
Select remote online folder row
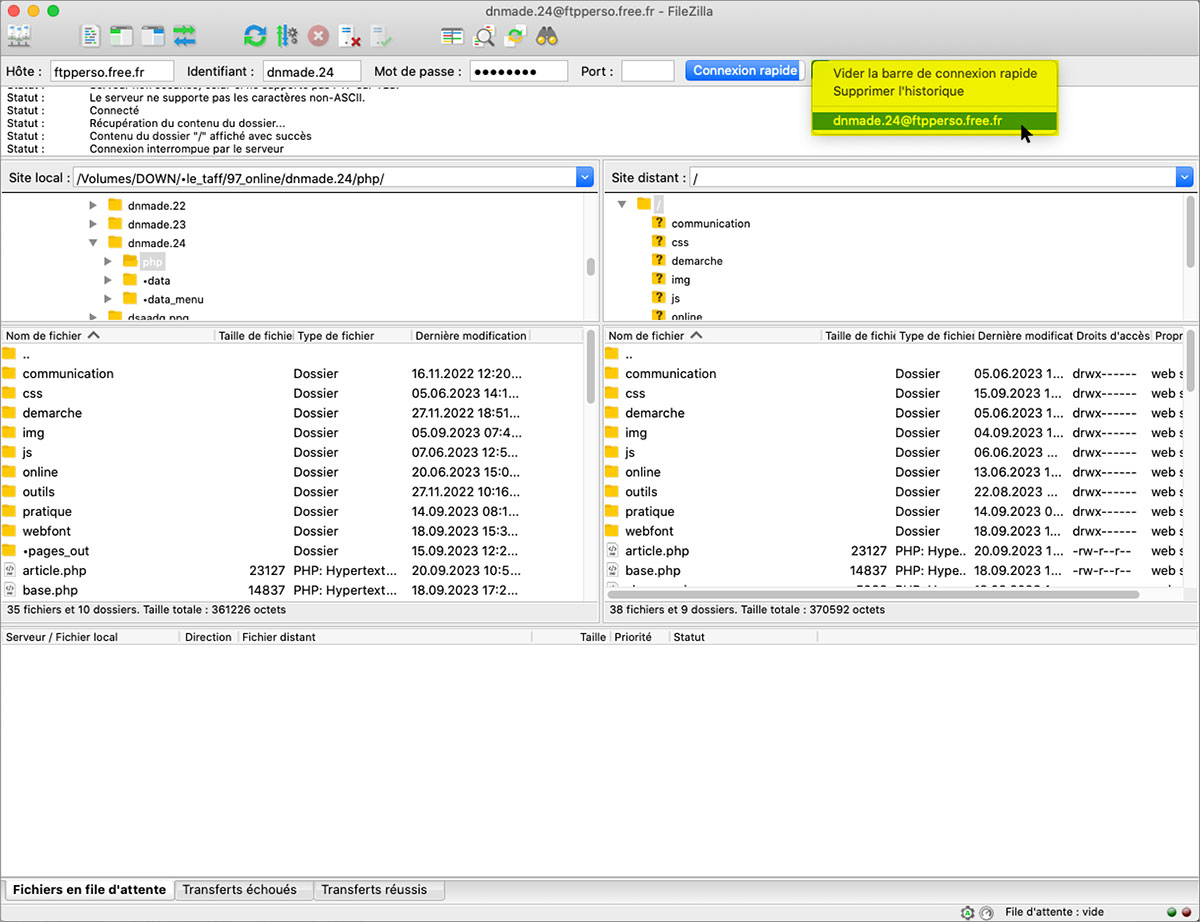coord(894,472)
